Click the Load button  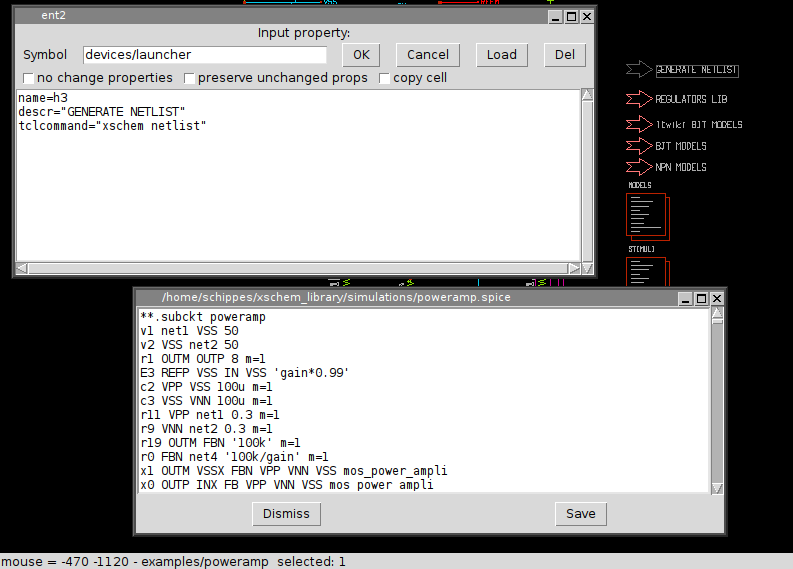(x=501, y=55)
